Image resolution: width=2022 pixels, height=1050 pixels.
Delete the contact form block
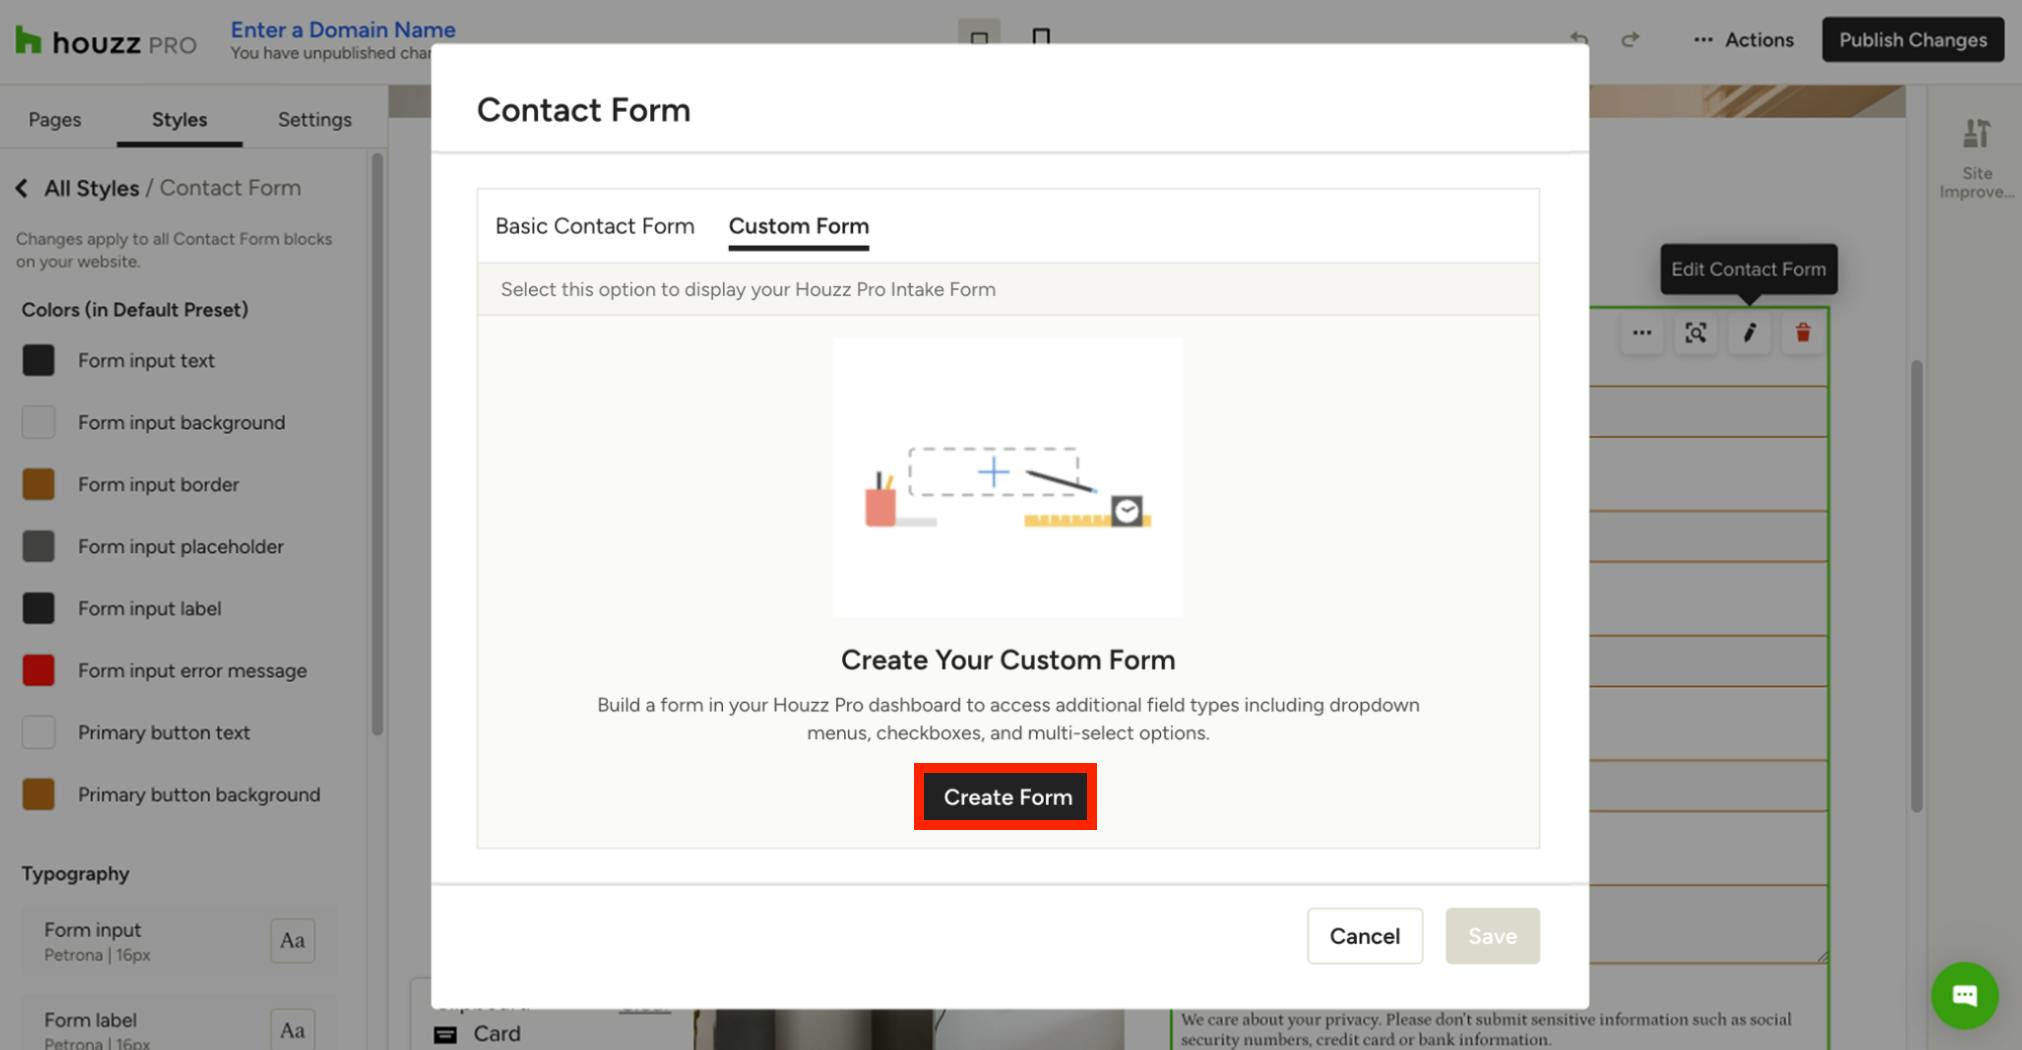coord(1803,333)
